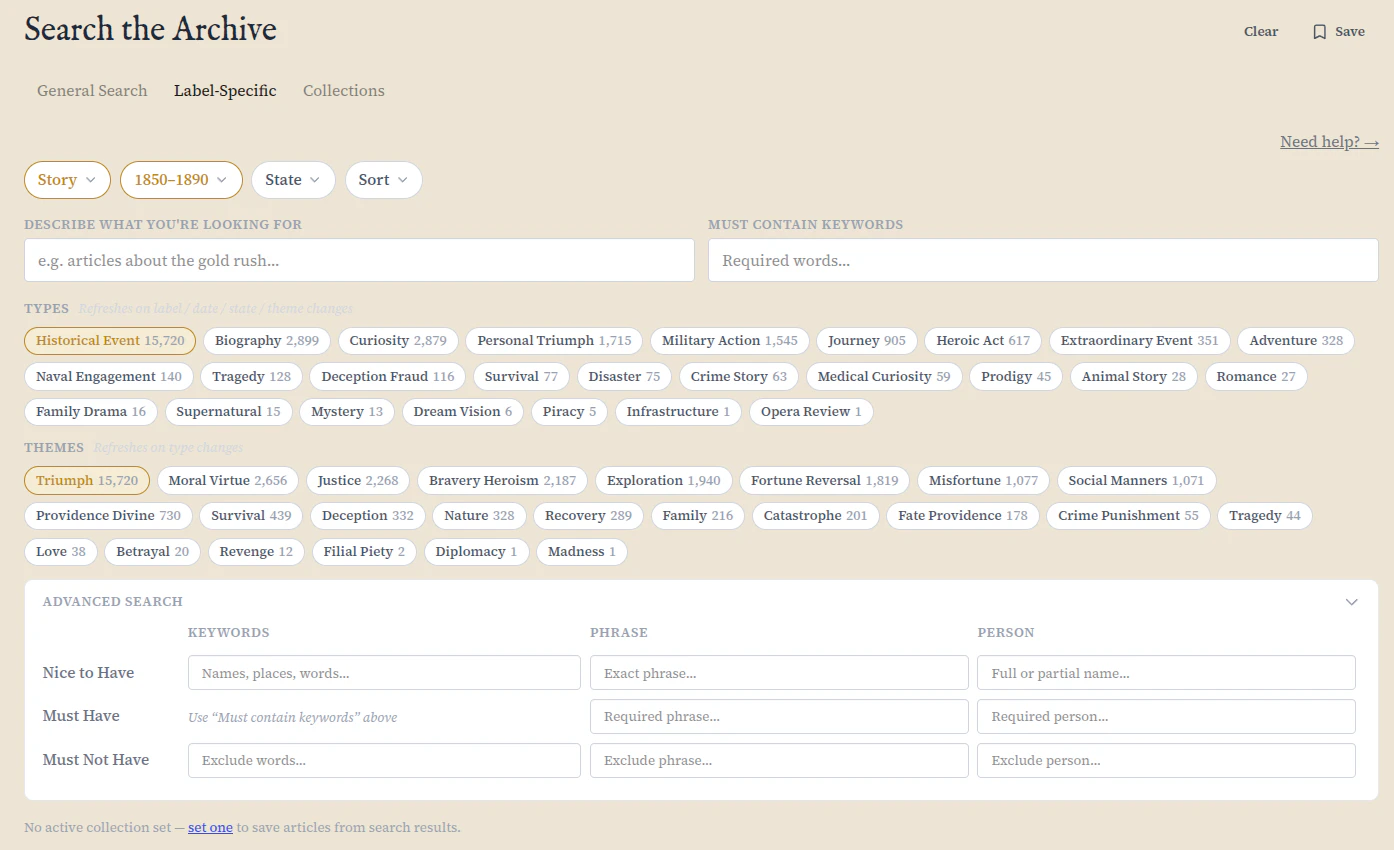Click the Must Contain Keywords input
This screenshot has width=1394, height=850.
1043,260
